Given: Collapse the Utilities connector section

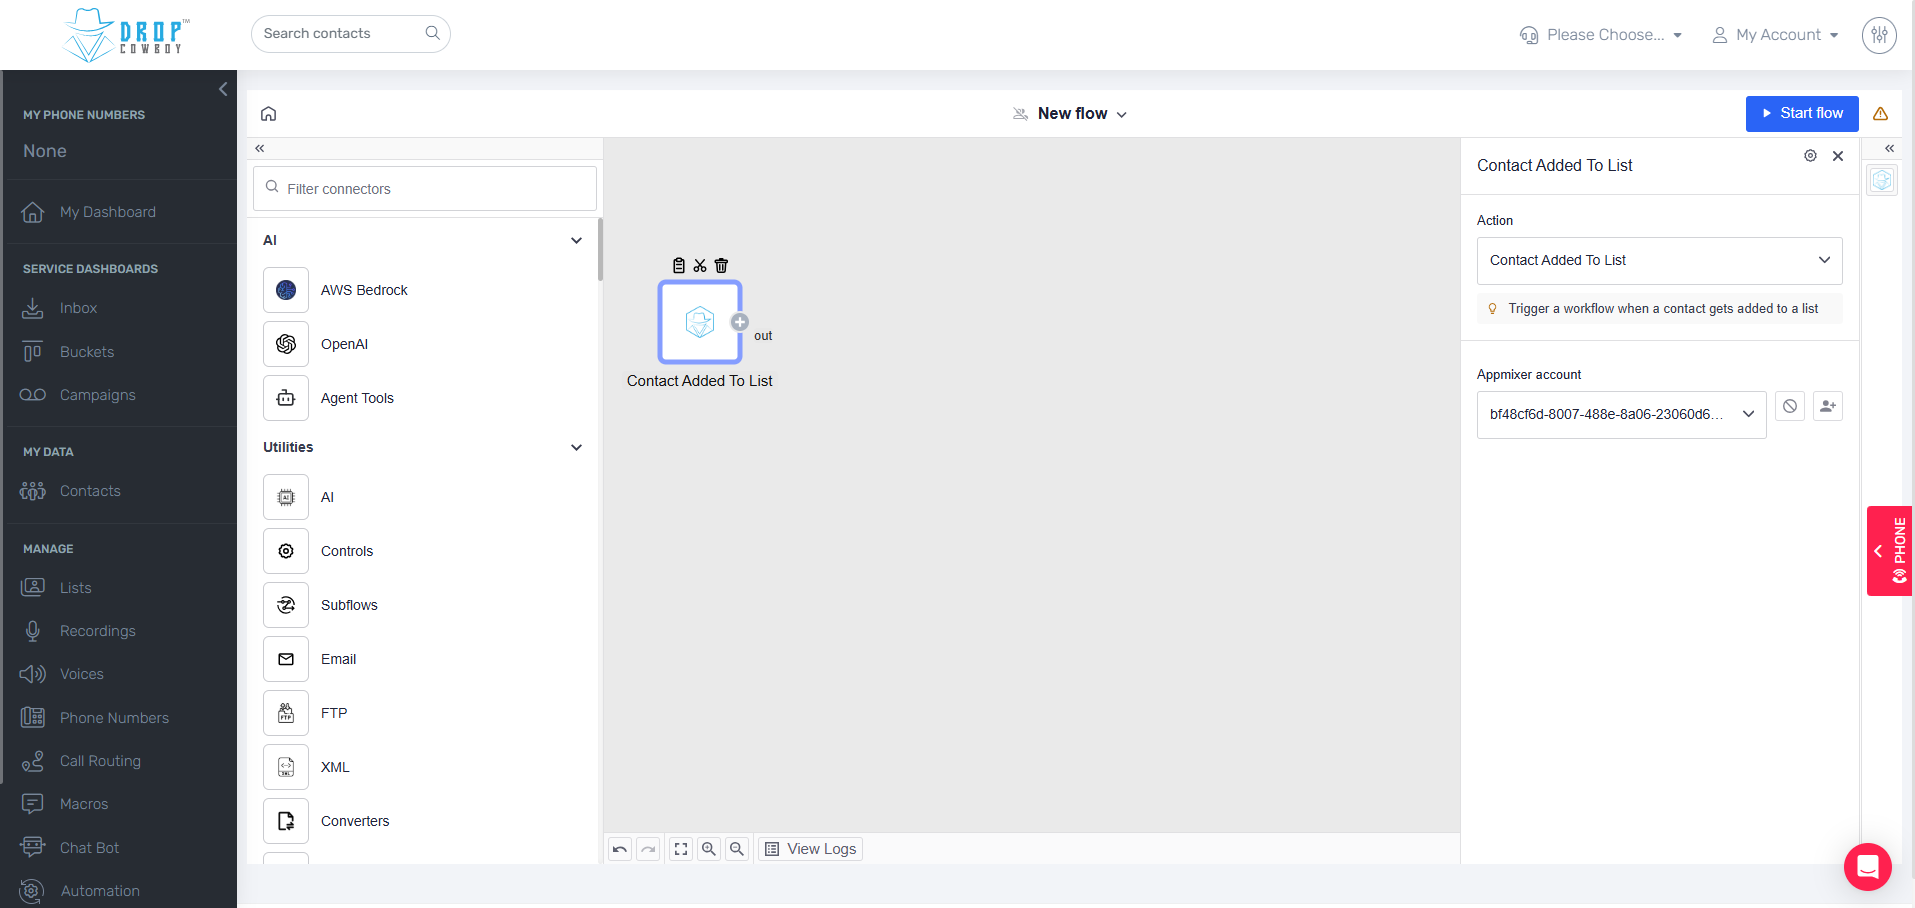Looking at the screenshot, I should click(576, 447).
